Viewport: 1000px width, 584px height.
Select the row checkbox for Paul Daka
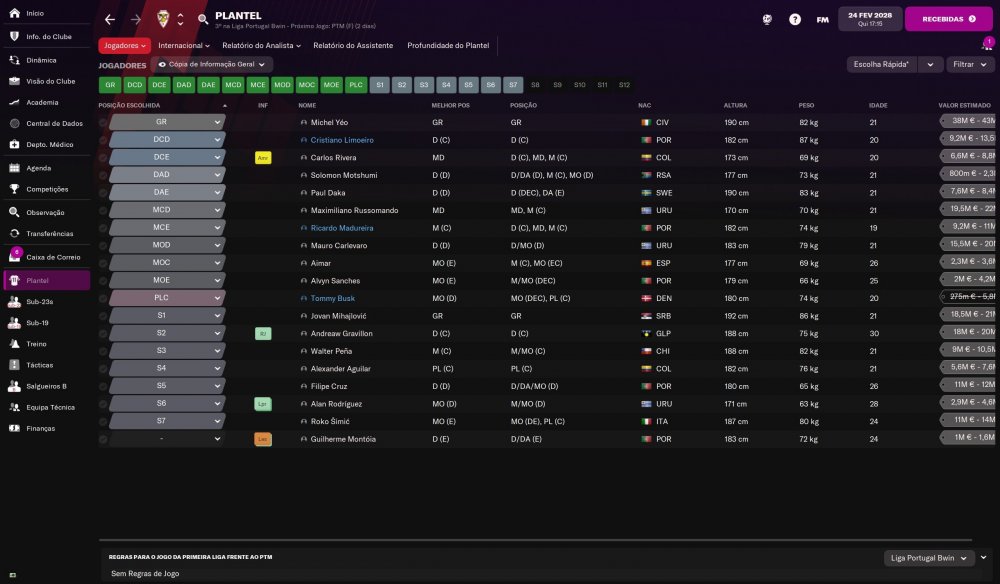pos(103,193)
